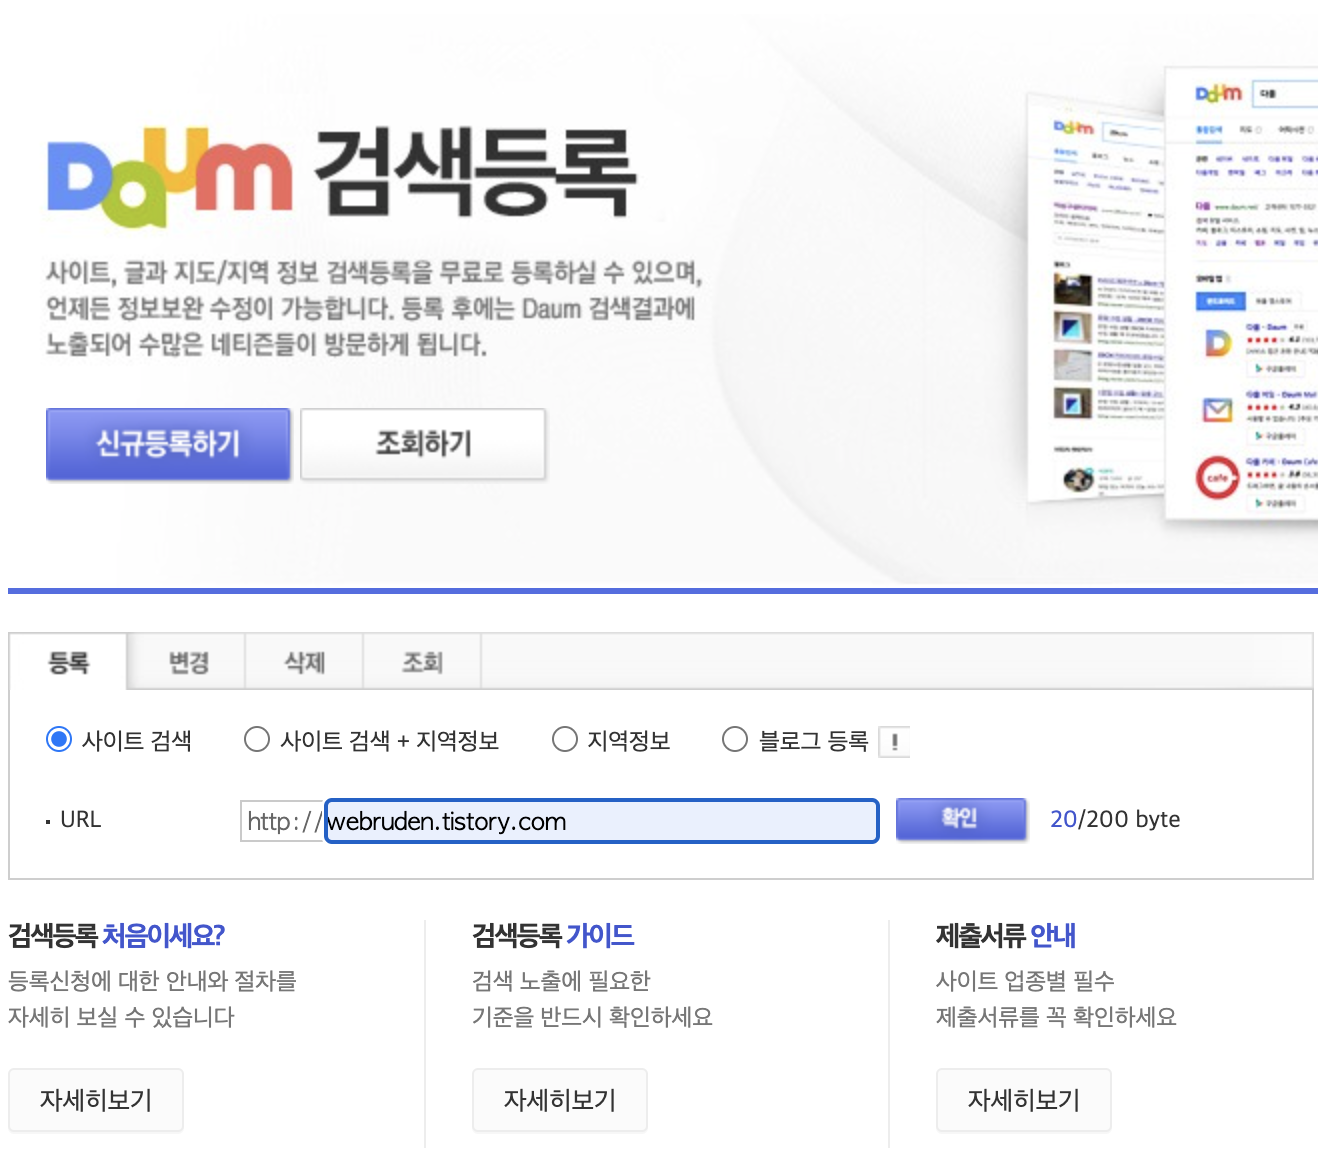Choose the 지역정보 radio button

click(565, 739)
